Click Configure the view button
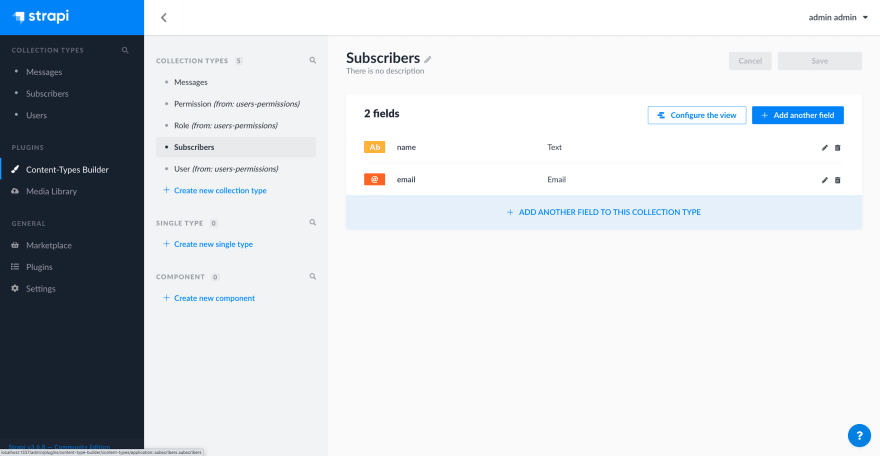 coord(697,115)
